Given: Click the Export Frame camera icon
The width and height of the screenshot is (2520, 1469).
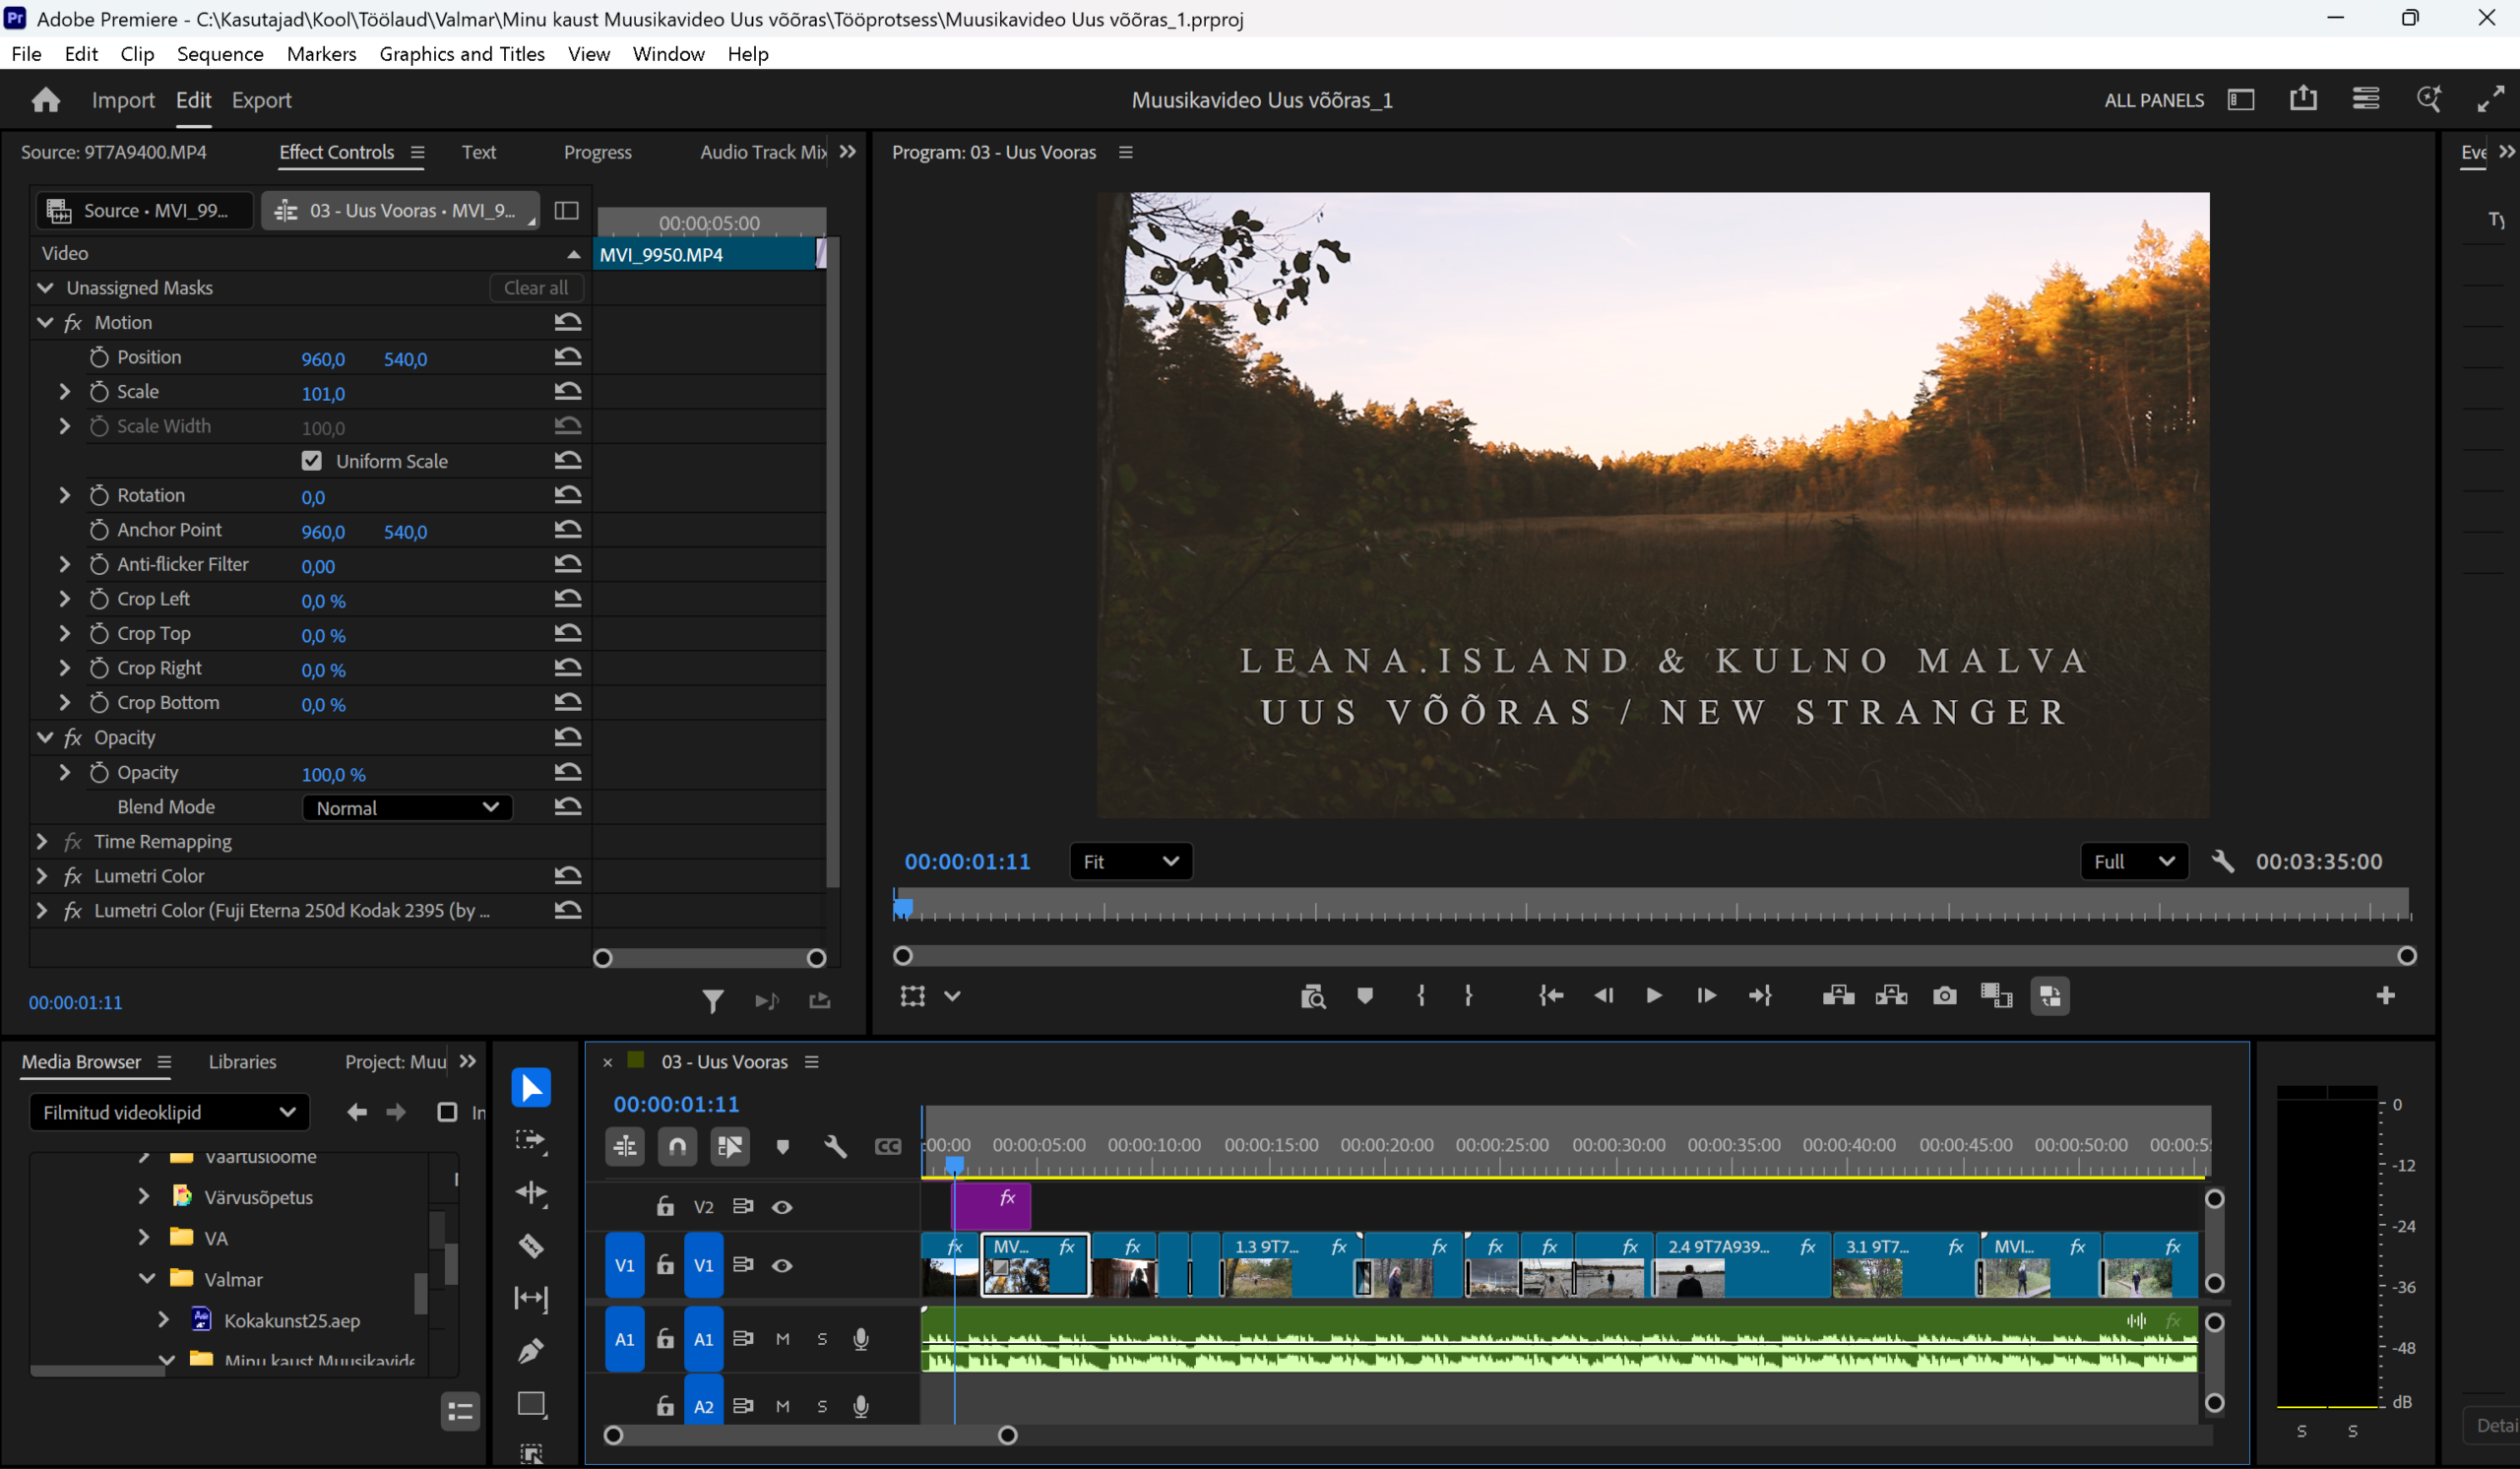Looking at the screenshot, I should point(1944,996).
